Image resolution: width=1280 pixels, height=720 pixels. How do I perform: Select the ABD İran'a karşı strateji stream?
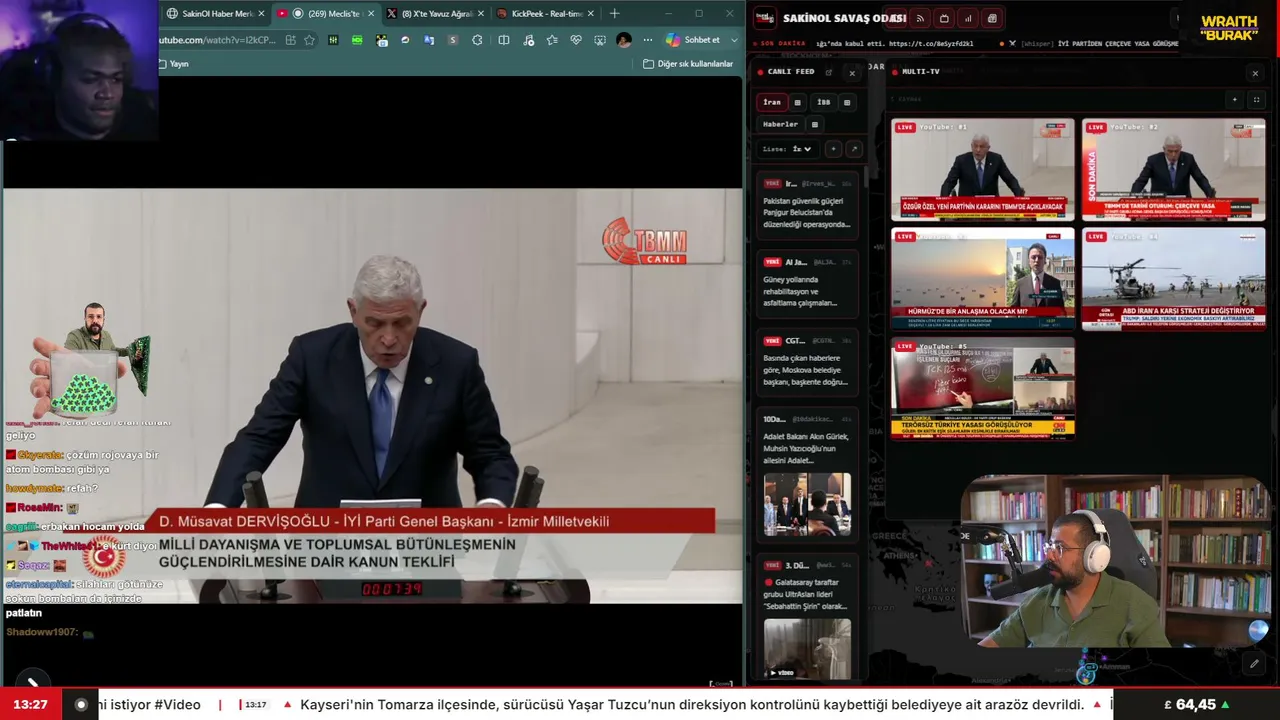pos(1173,279)
